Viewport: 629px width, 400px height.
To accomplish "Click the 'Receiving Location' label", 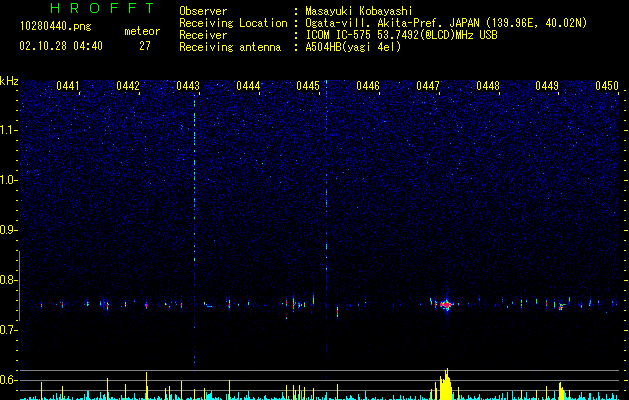I will [x=233, y=23].
